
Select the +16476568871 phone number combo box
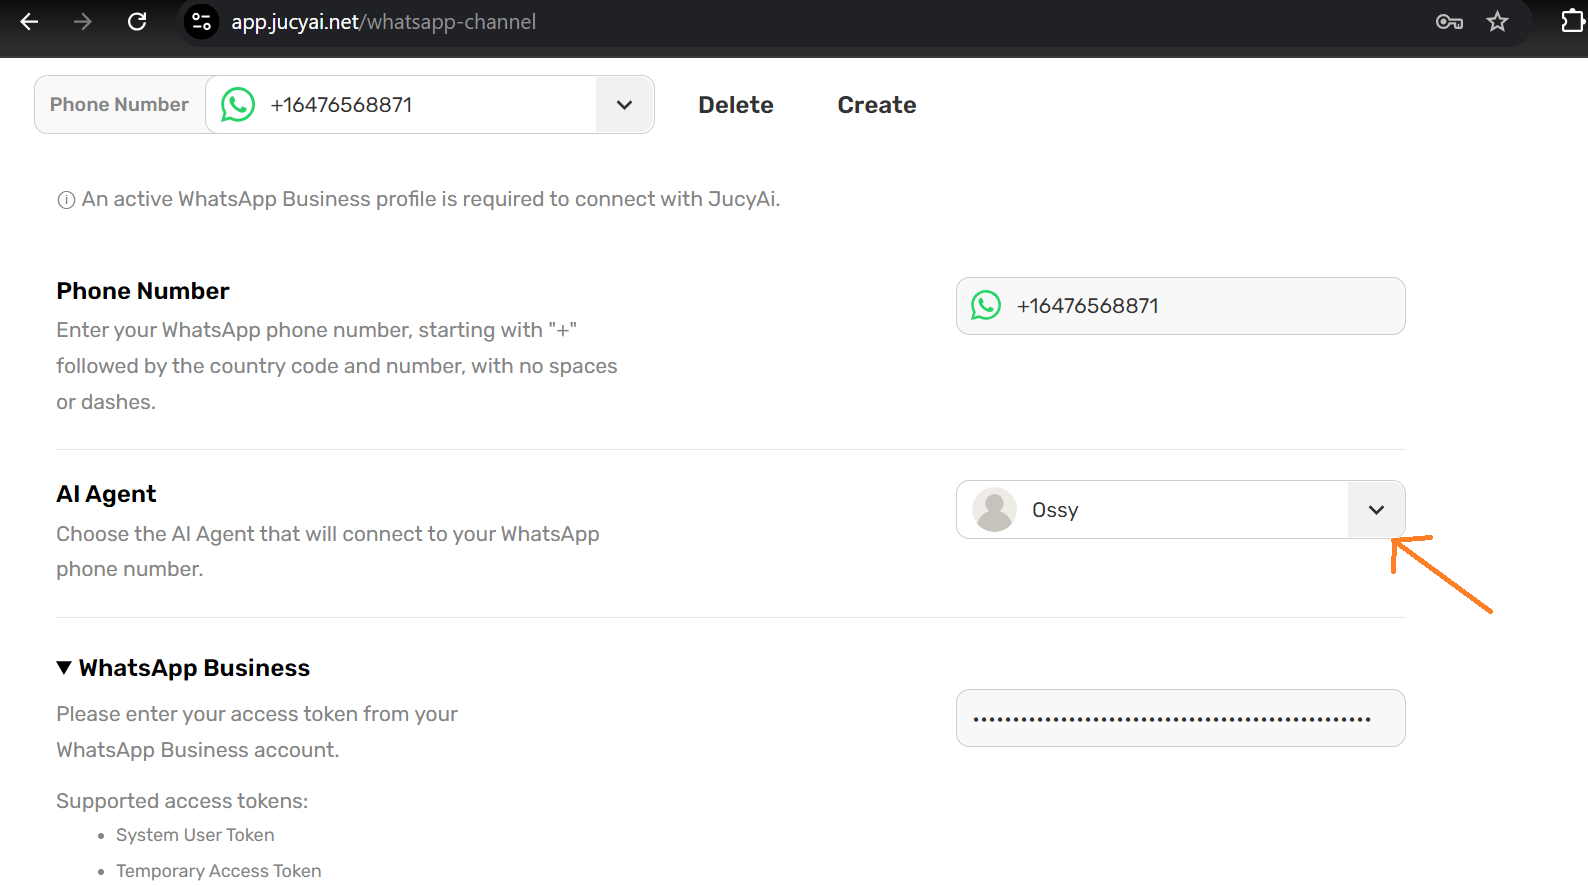point(430,104)
